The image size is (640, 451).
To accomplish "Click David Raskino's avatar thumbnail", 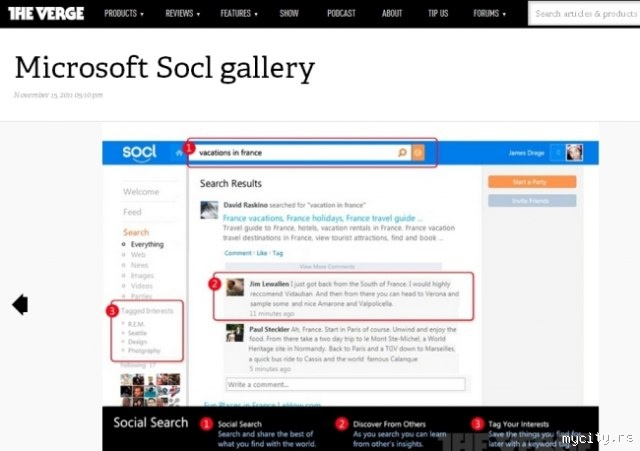I will tap(209, 210).
